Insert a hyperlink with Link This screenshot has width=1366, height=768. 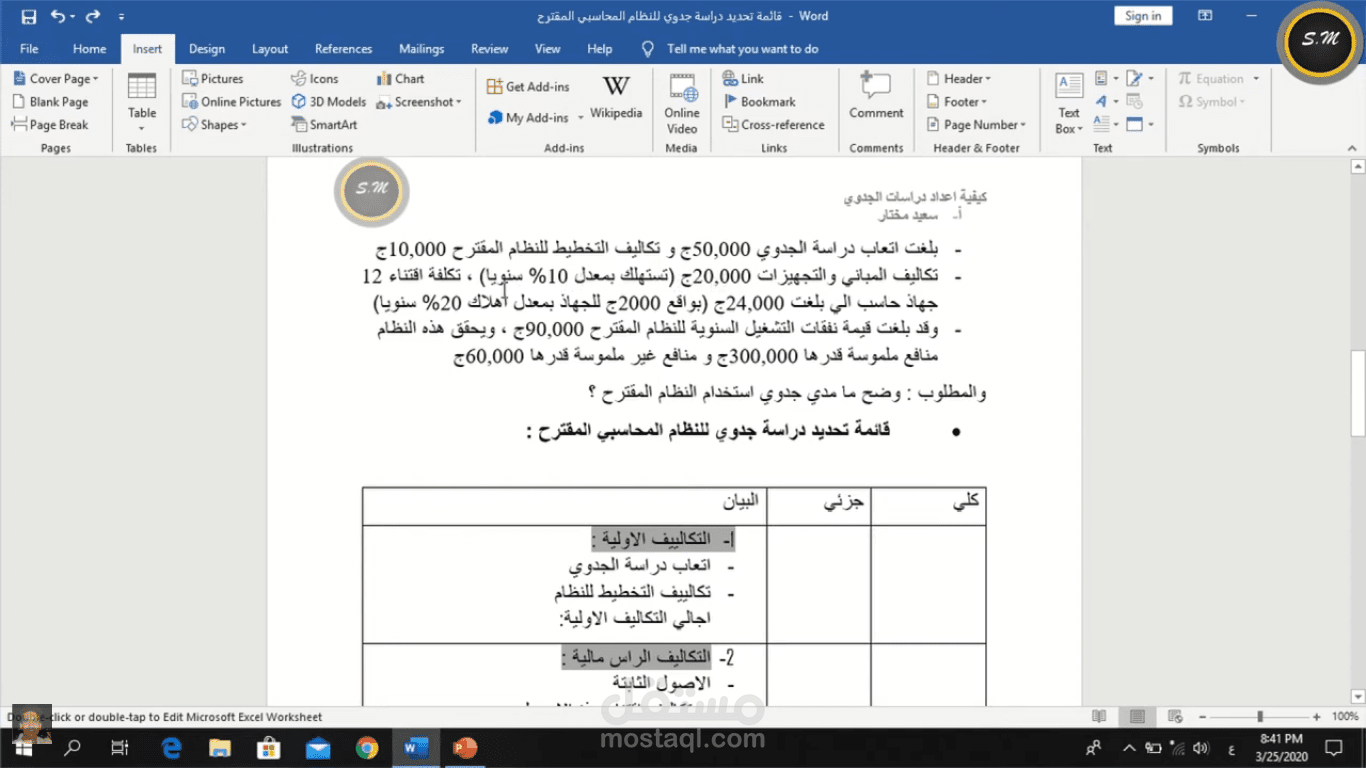click(x=744, y=79)
